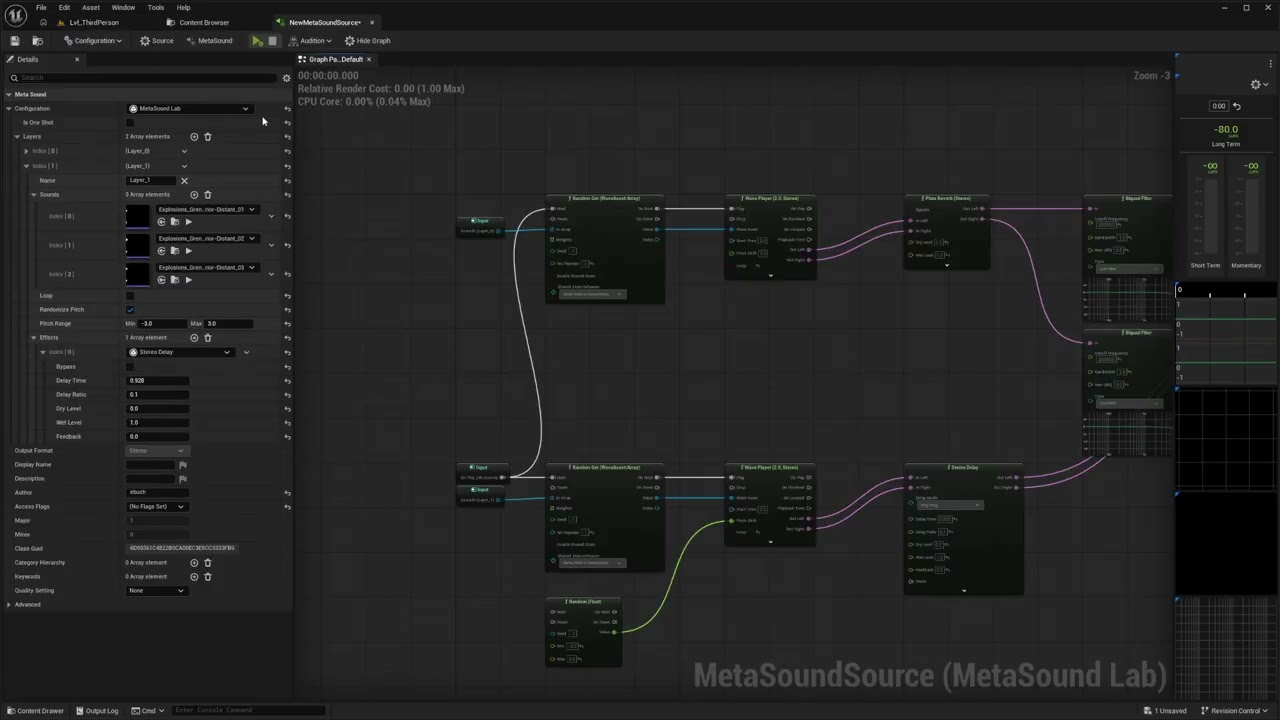Open the Audition dropdown
This screenshot has height=720, width=1280.
tap(310, 41)
